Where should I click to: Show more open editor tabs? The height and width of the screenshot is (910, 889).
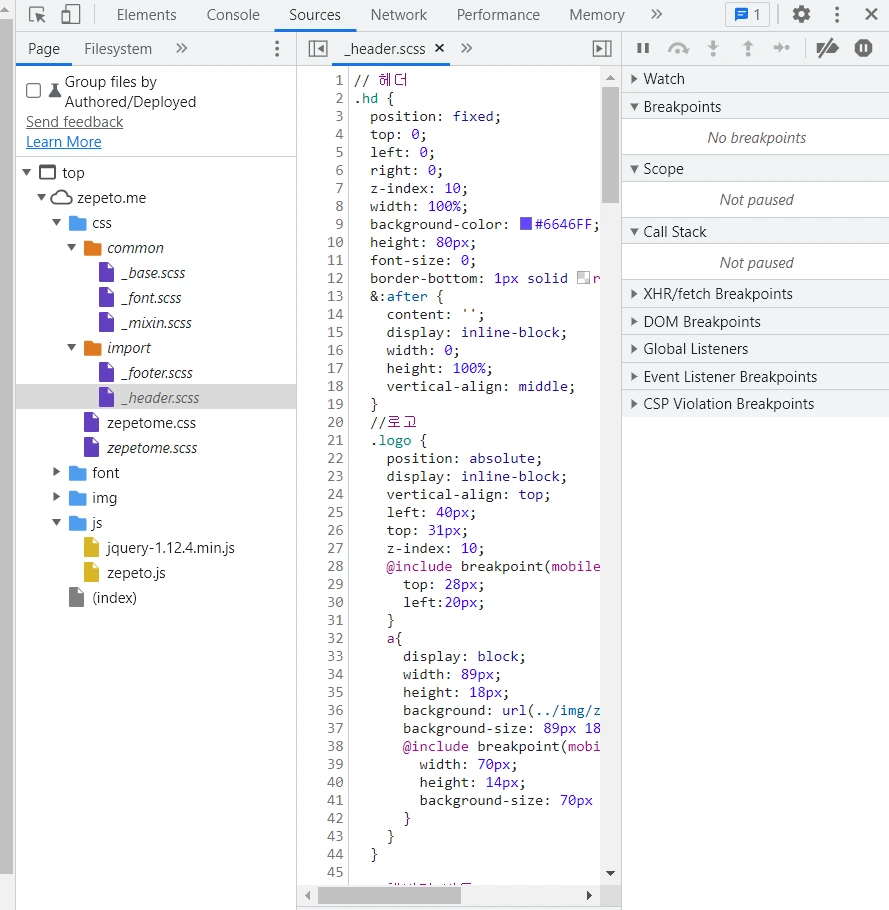(467, 48)
